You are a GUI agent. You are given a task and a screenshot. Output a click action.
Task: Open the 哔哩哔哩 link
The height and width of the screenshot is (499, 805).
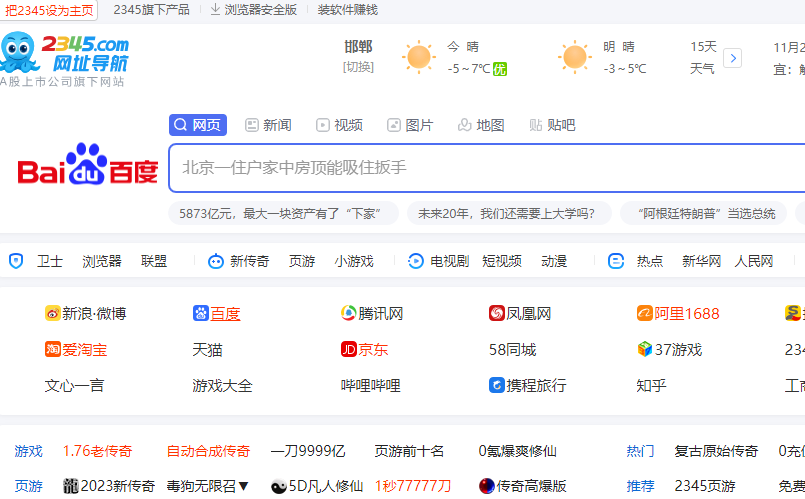tap(371, 386)
